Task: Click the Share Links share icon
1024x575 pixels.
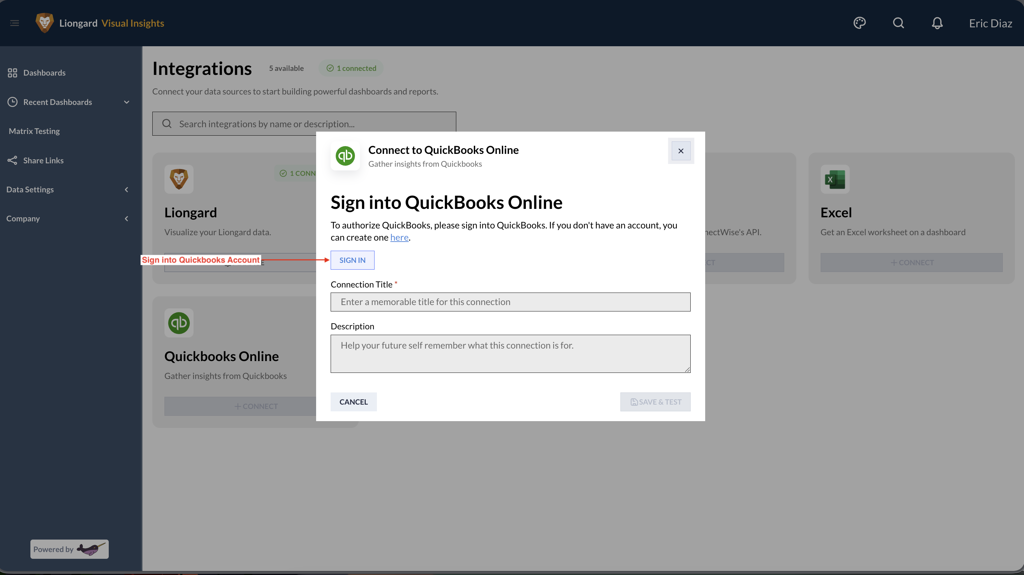Action: point(12,160)
